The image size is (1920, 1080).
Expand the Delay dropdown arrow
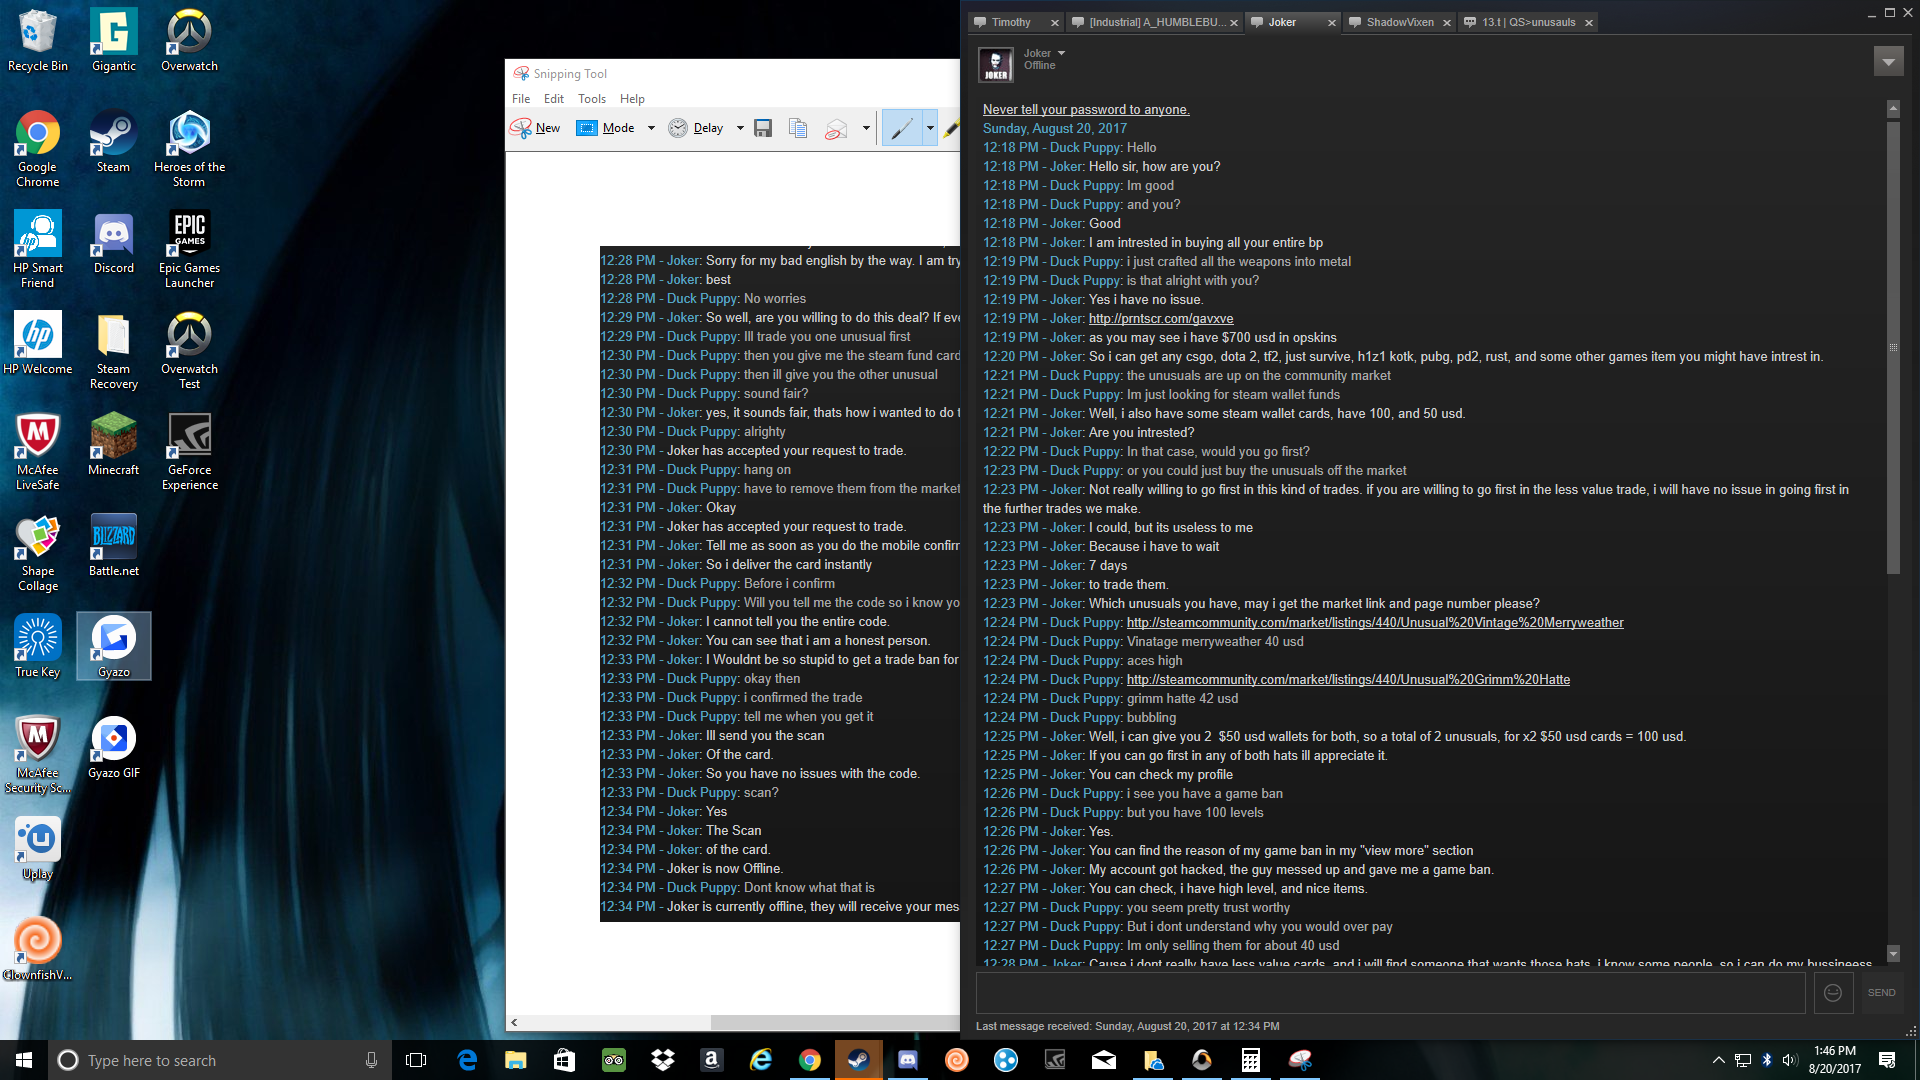click(740, 128)
